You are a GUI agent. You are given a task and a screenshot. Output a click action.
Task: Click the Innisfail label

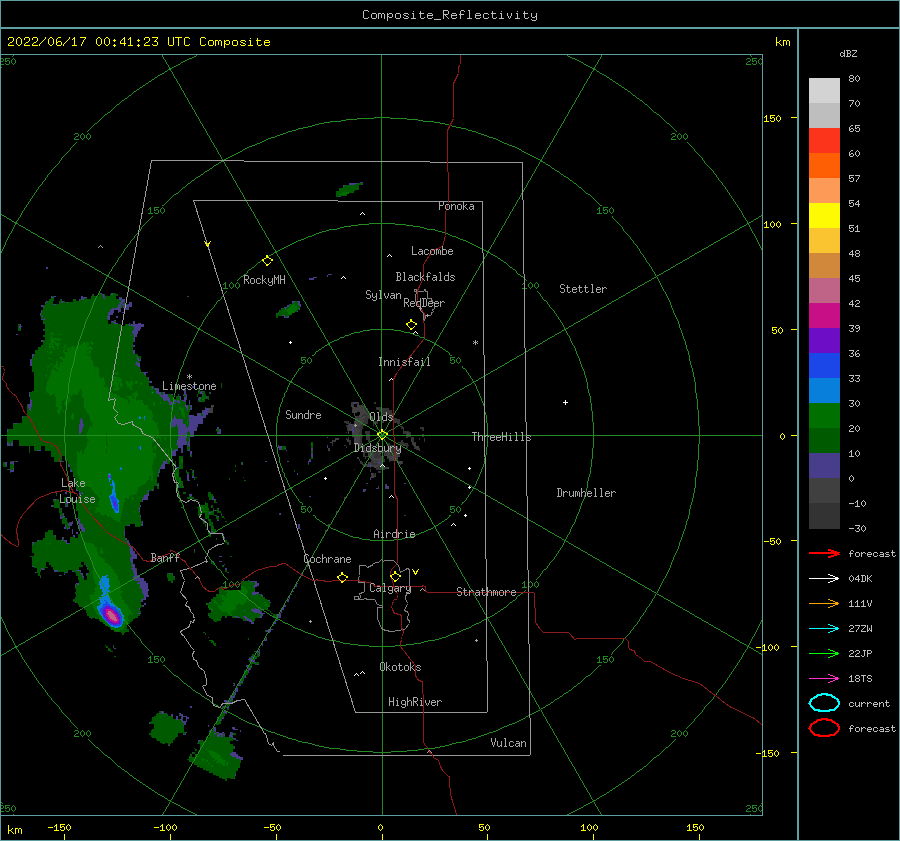pos(404,362)
